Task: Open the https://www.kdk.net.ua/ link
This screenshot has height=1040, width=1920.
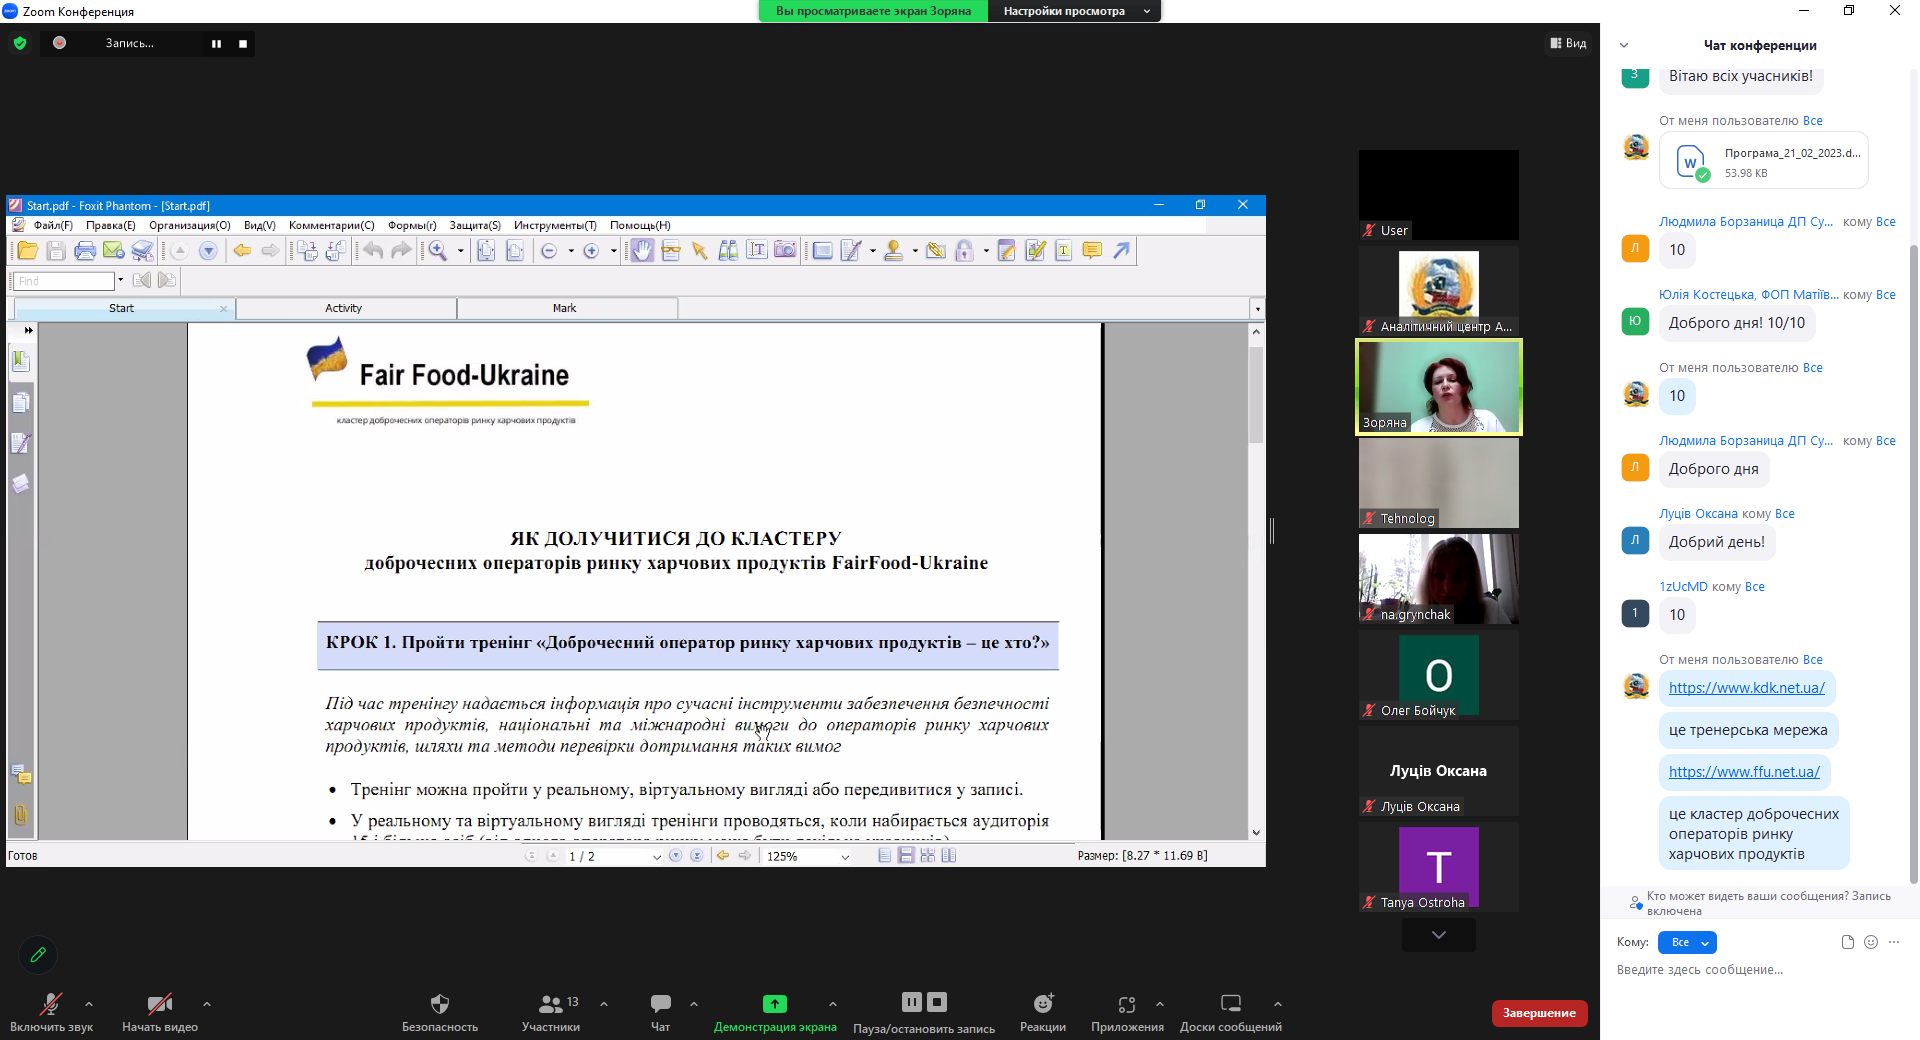Action: point(1746,688)
